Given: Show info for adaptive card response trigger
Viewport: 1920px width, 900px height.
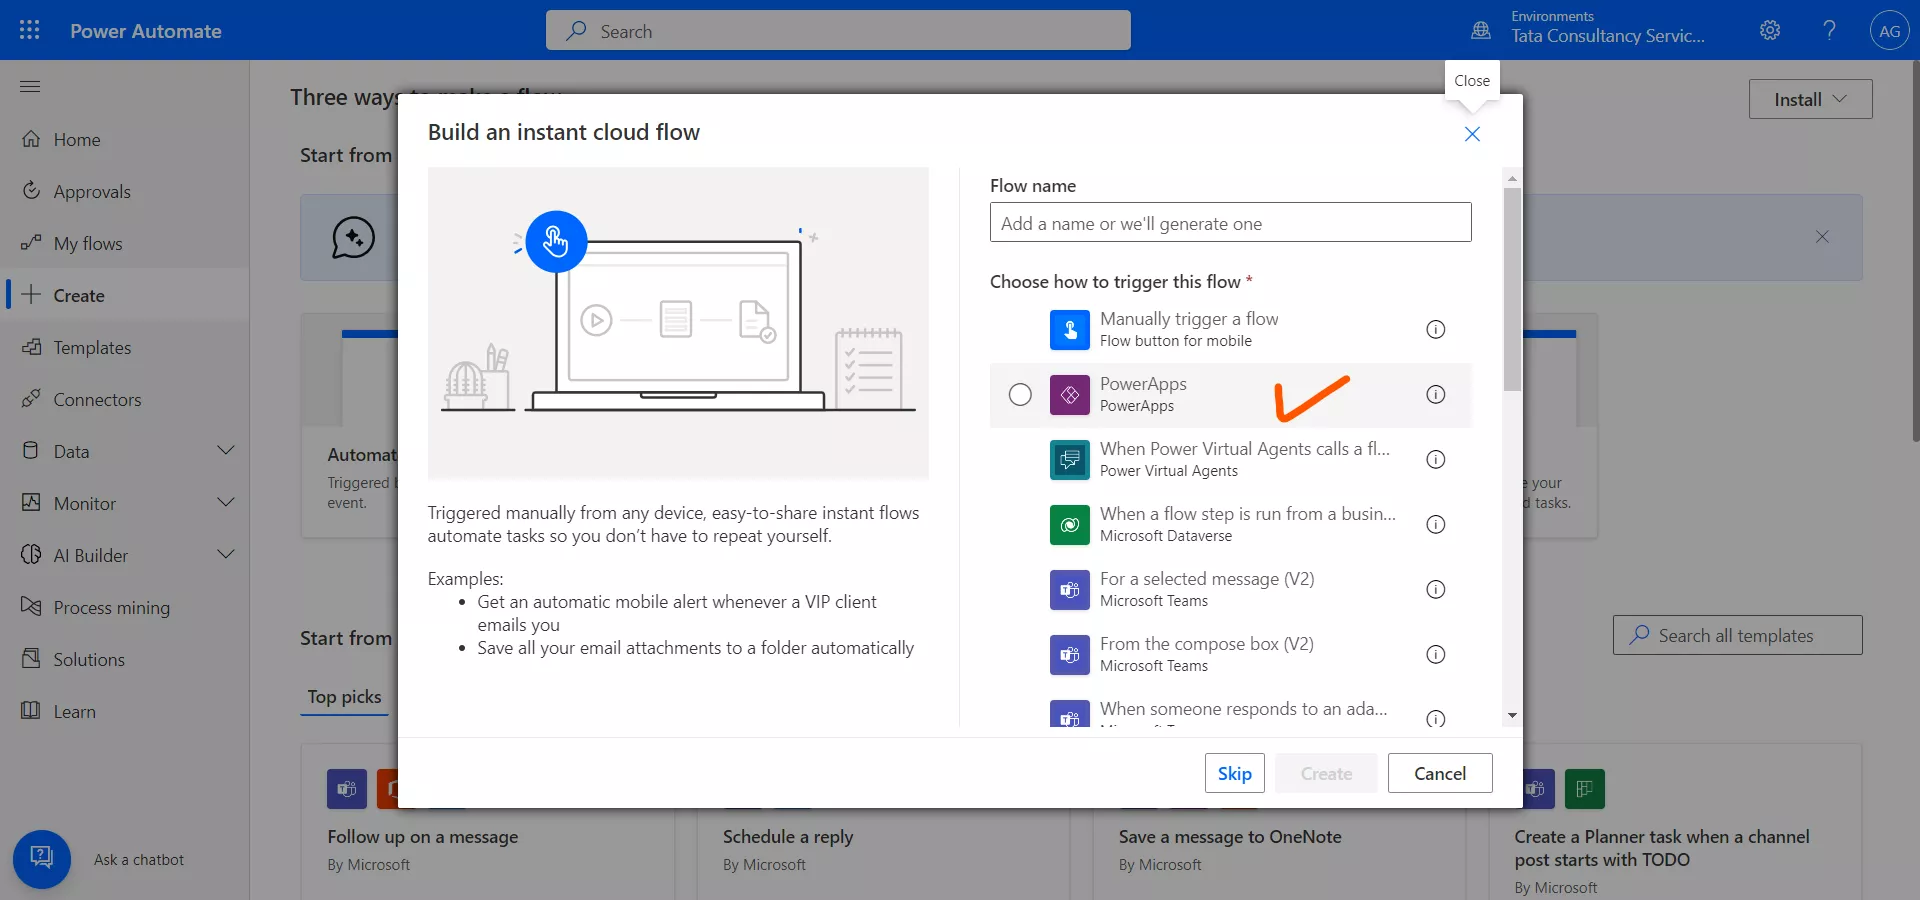Looking at the screenshot, I should [1435, 718].
